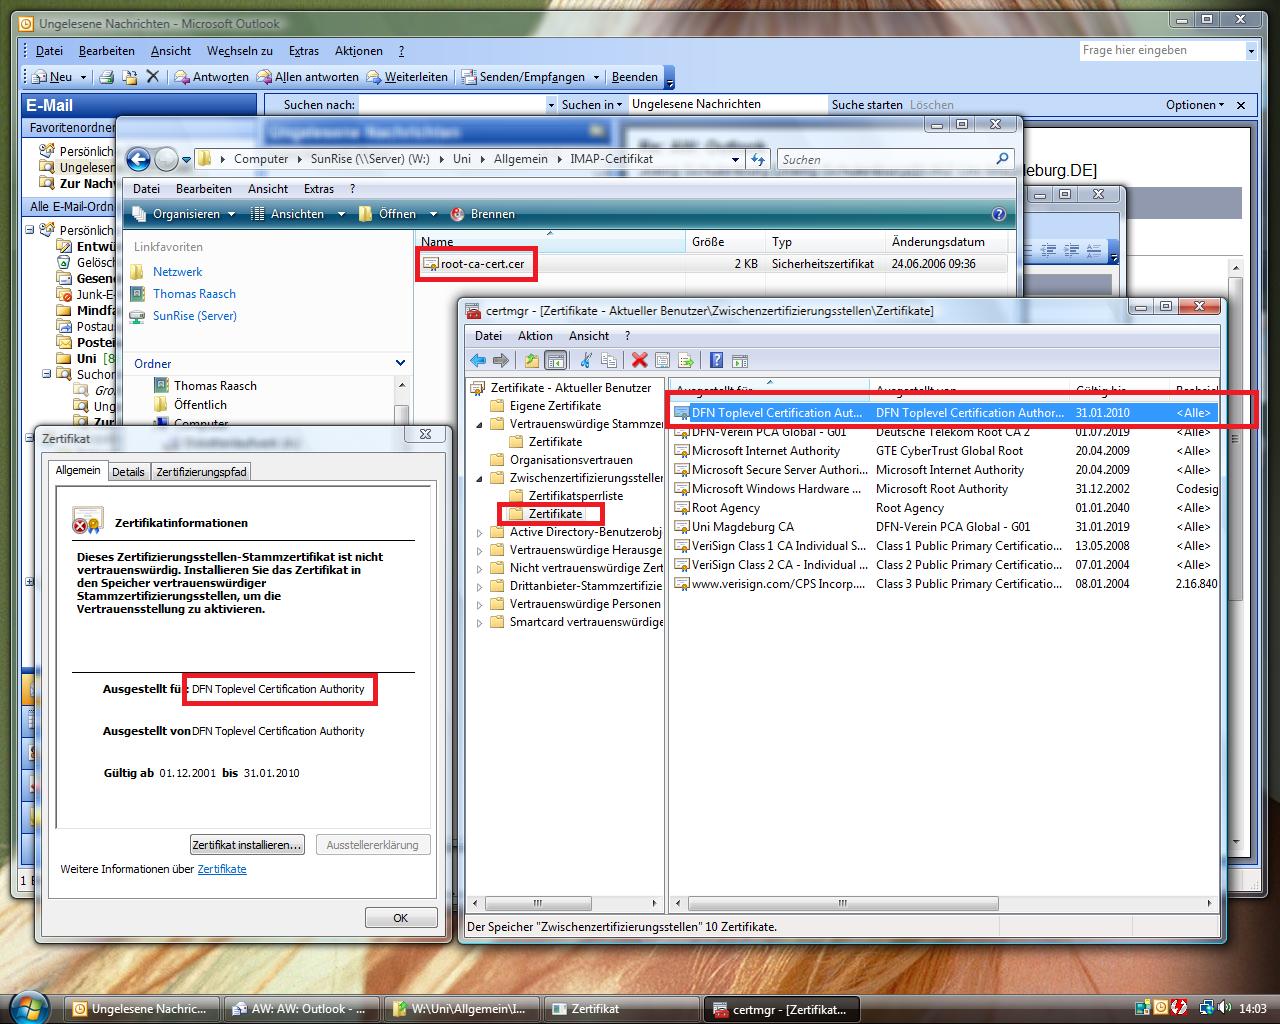The width and height of the screenshot is (1280, 1024).
Task: Expand Active Directory-Benutzerobjekt node
Action: (x=479, y=532)
